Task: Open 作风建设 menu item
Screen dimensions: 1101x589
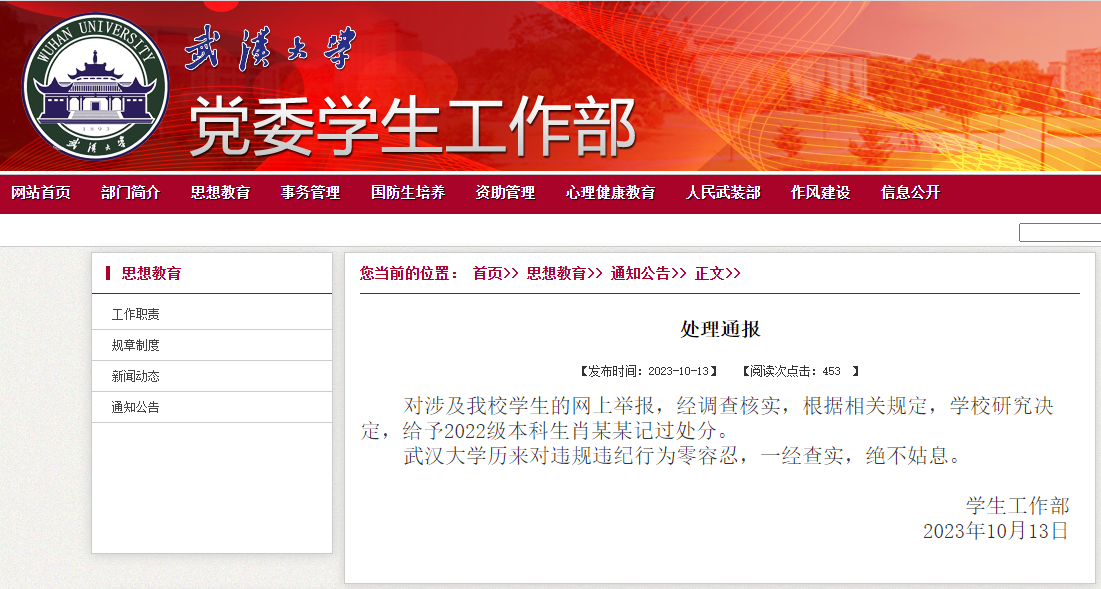Action: [x=820, y=192]
